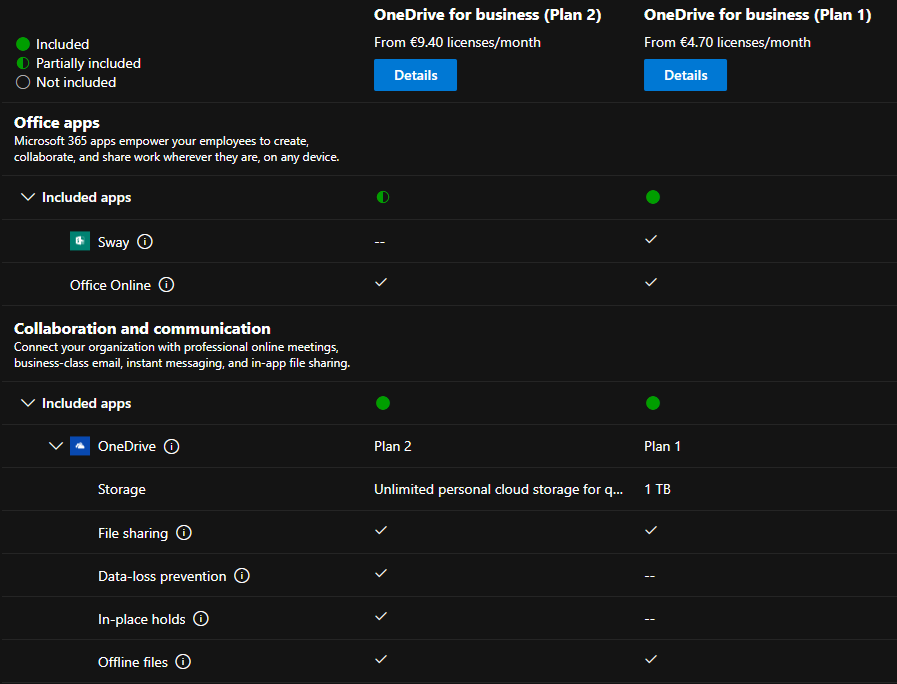Click the Sway row label
897x684 pixels.
tap(113, 242)
